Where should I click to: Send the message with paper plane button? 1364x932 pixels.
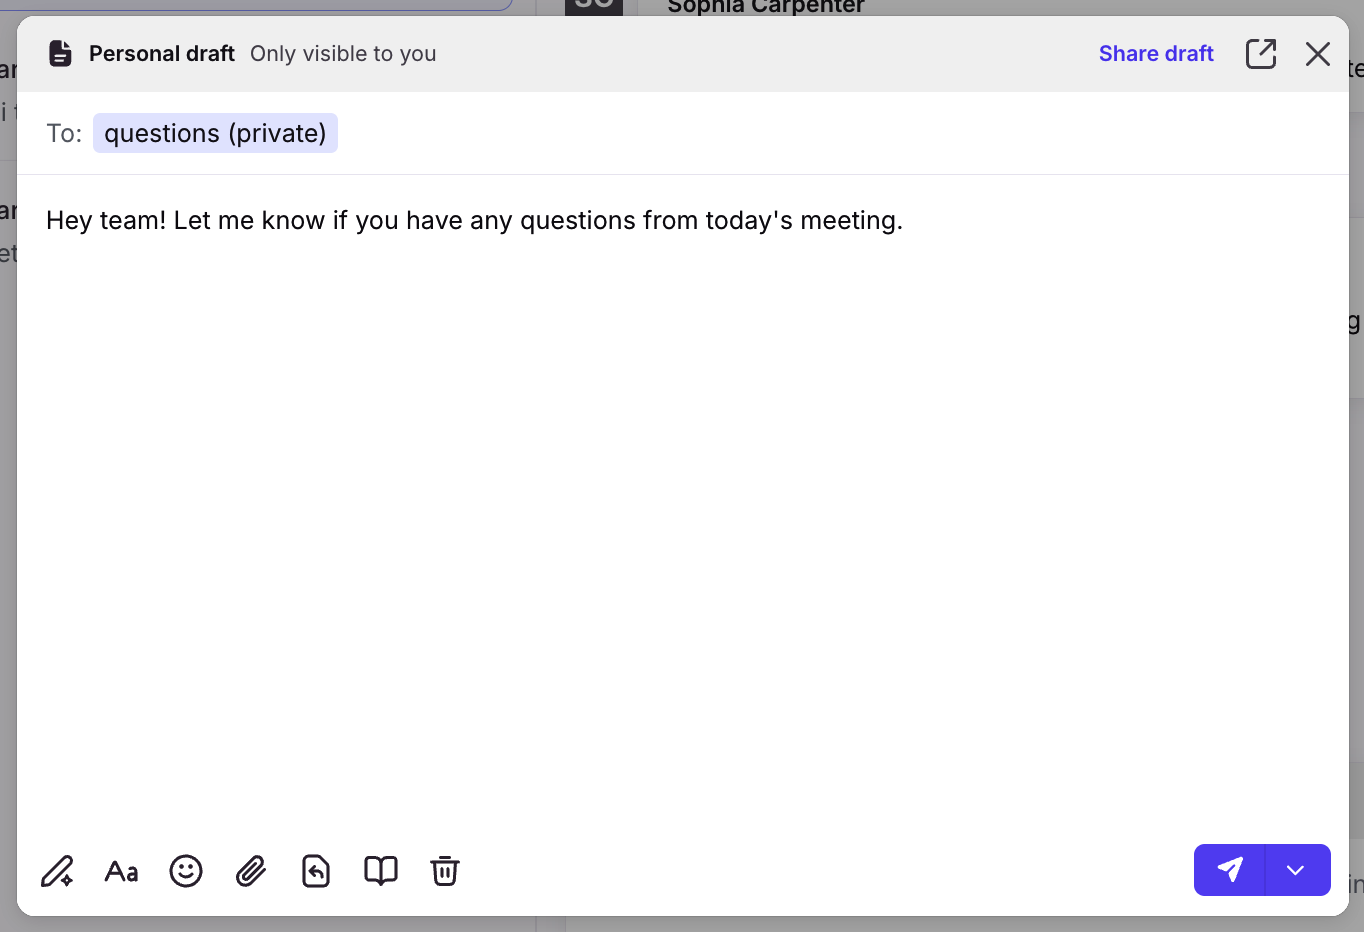pos(1229,870)
